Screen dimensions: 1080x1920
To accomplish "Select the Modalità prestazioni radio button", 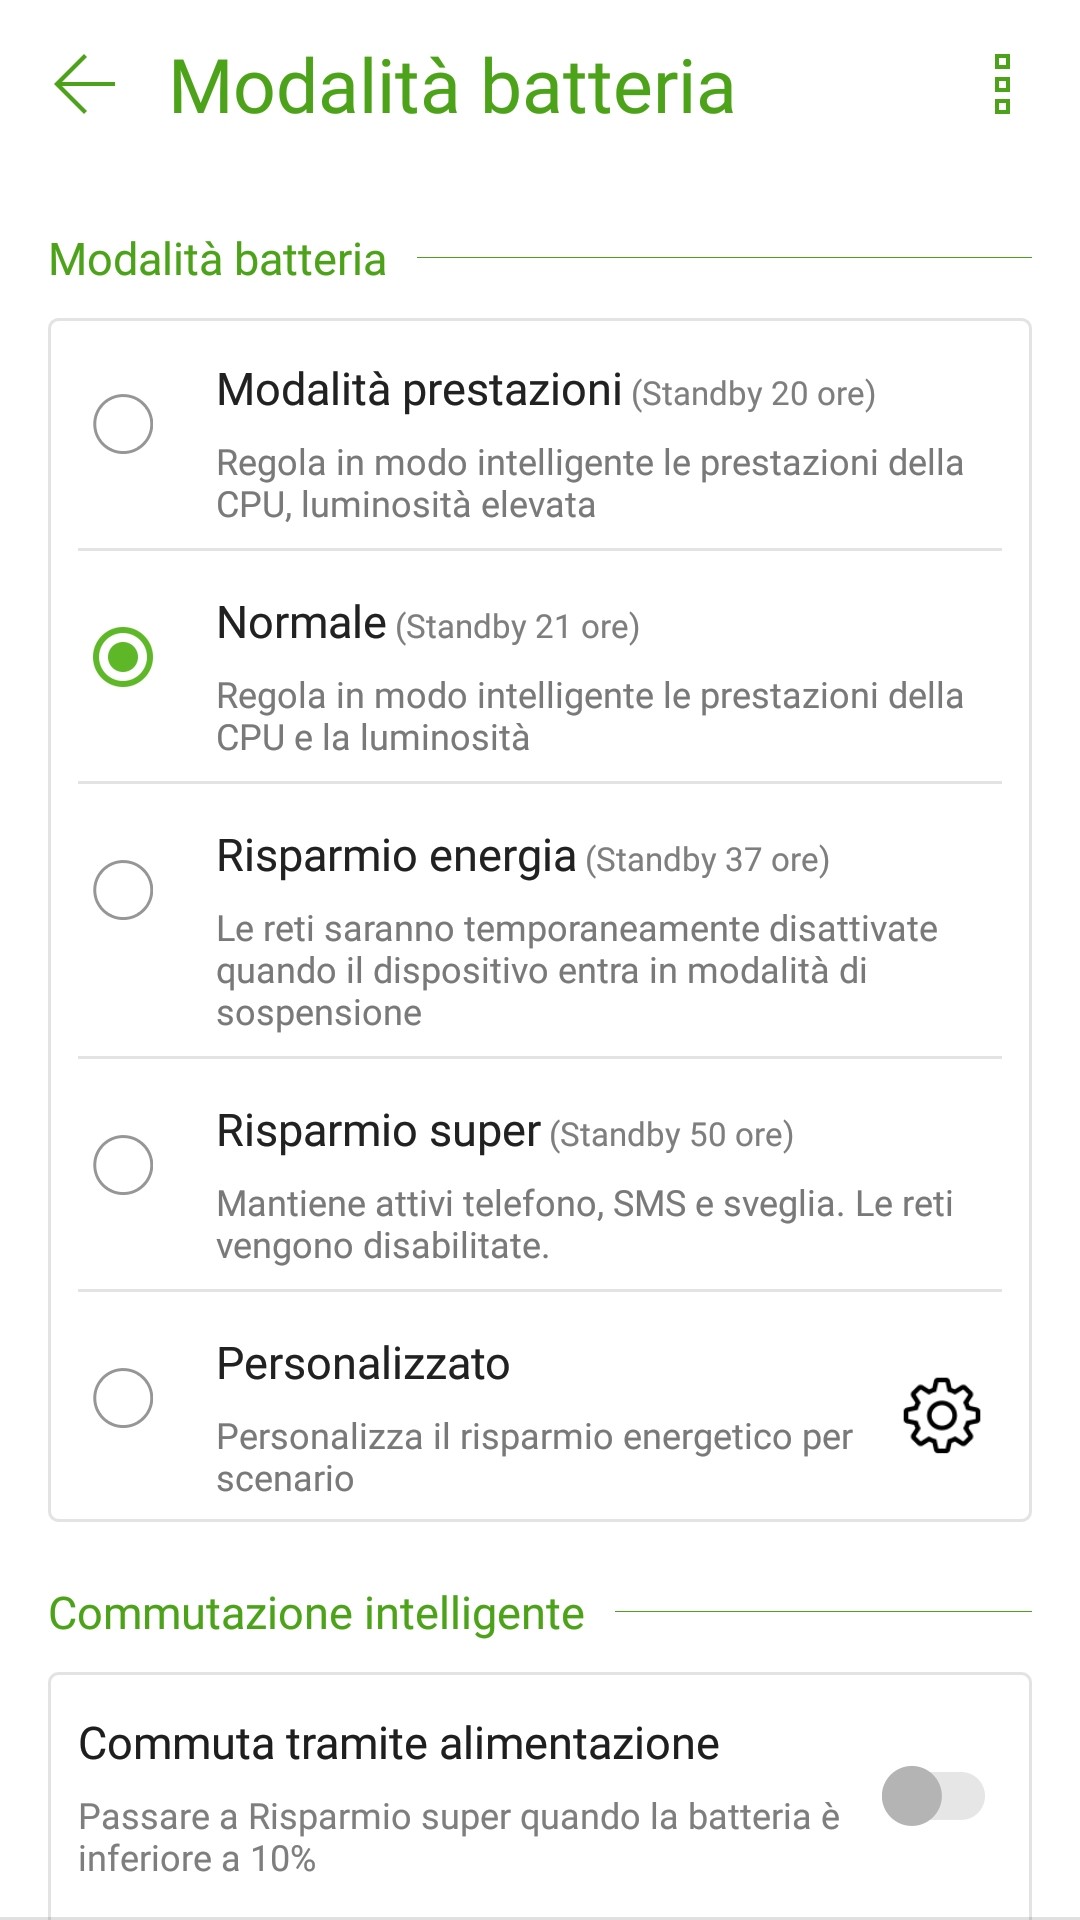I will click(x=123, y=424).
